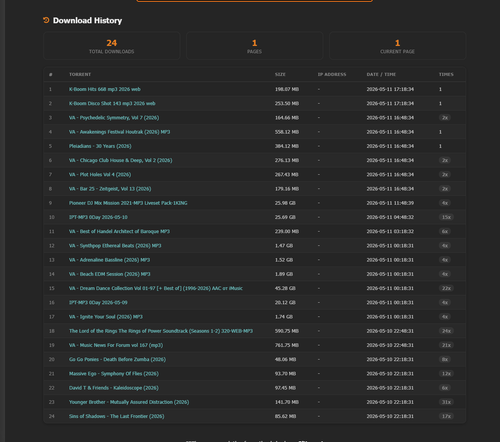Viewport: 500px width, 442px height.
Task: Click the 31x badge on Younger Brother row
Action: [x=446, y=402]
